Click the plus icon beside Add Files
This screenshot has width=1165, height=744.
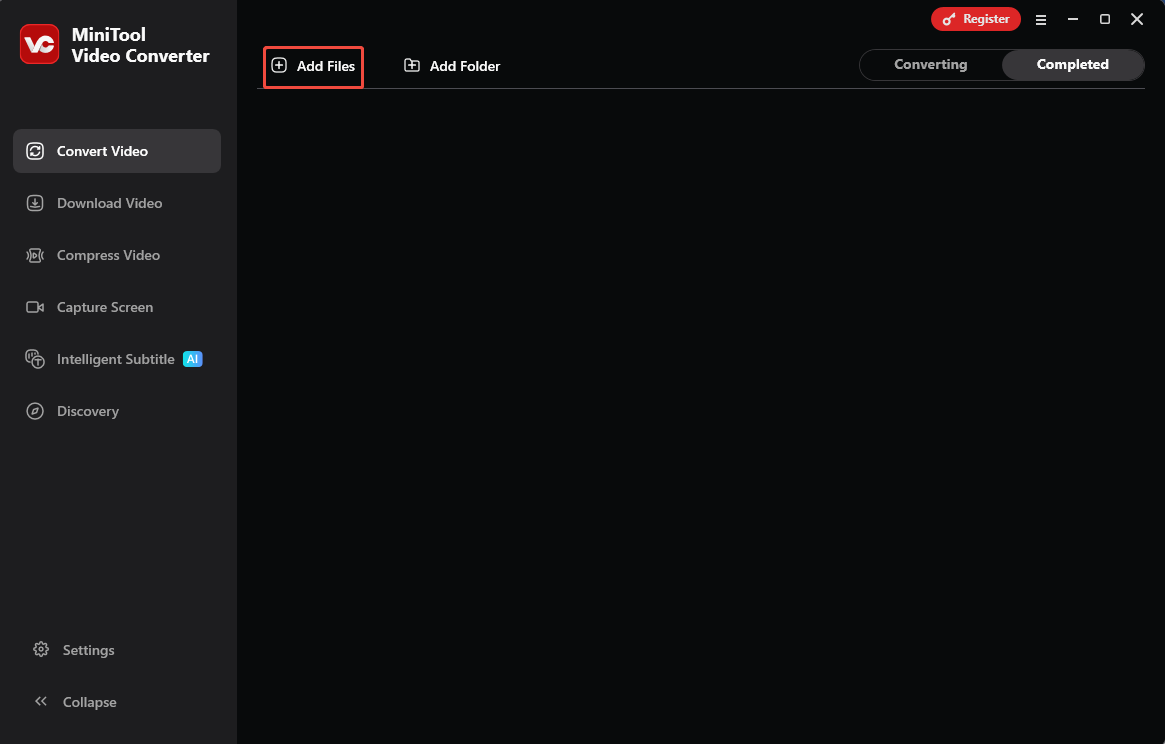pos(278,66)
